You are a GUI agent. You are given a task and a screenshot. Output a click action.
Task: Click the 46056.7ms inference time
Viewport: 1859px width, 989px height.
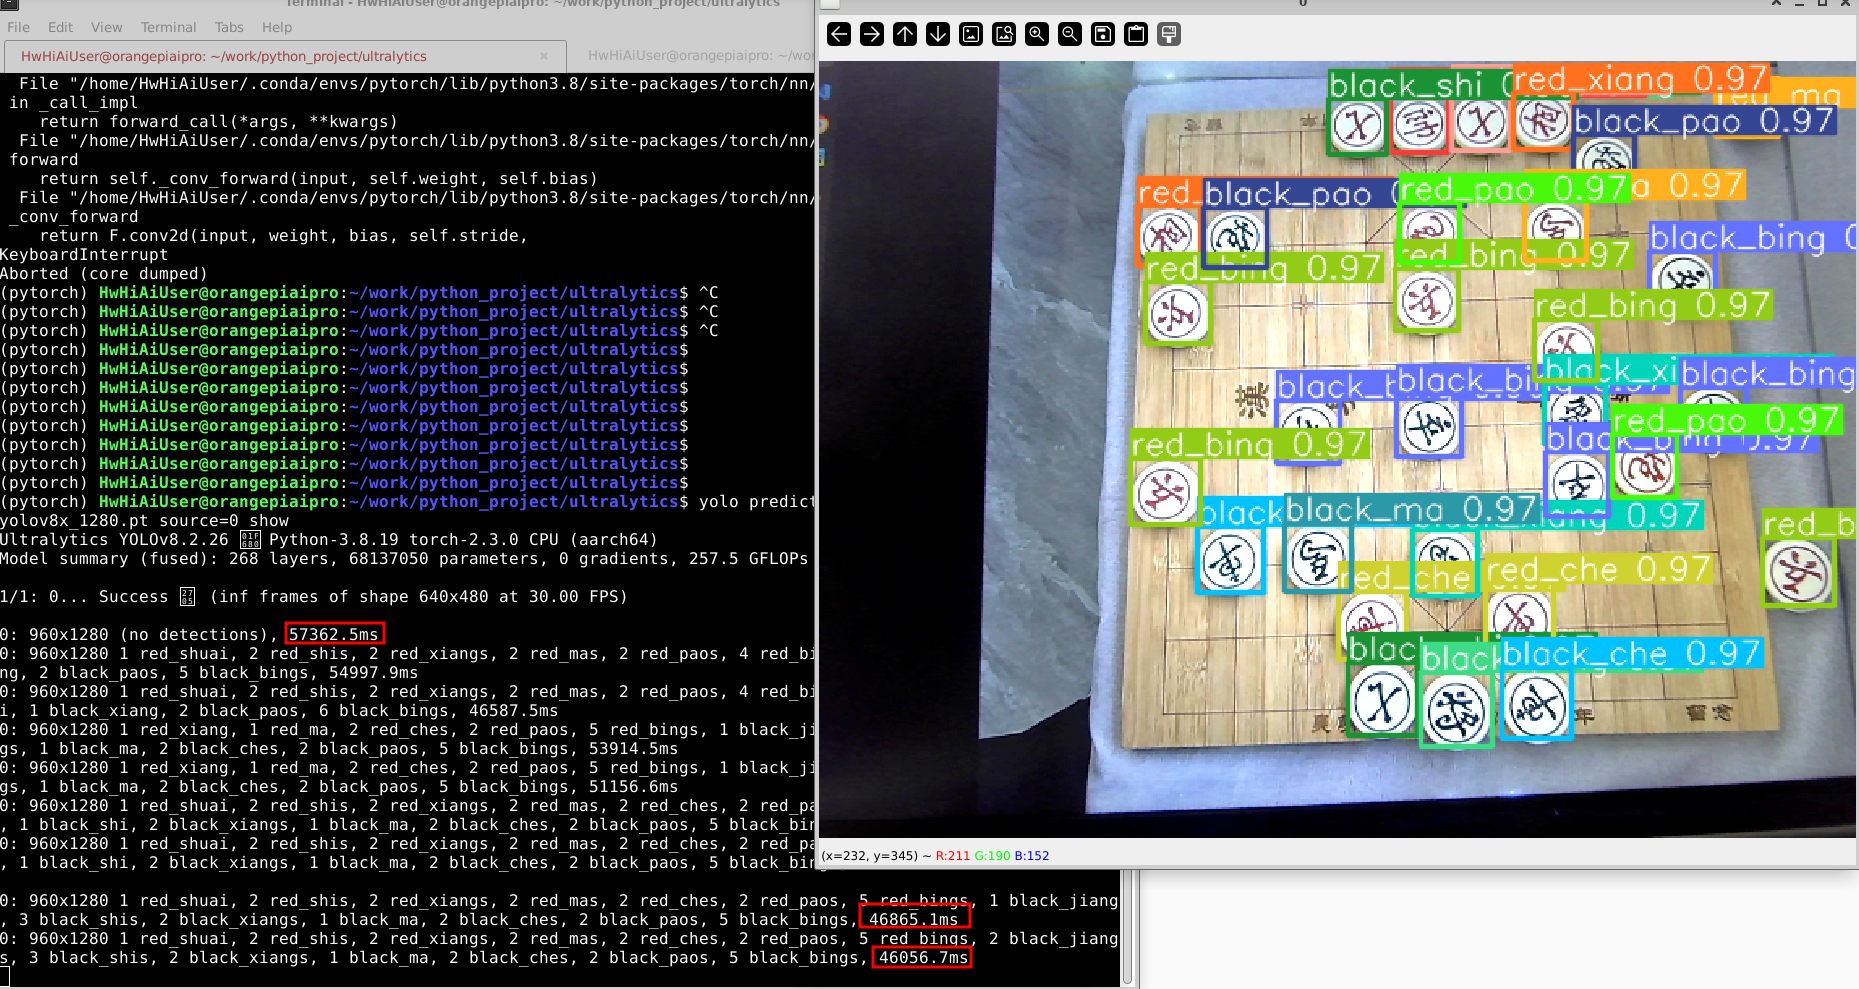(x=923, y=957)
